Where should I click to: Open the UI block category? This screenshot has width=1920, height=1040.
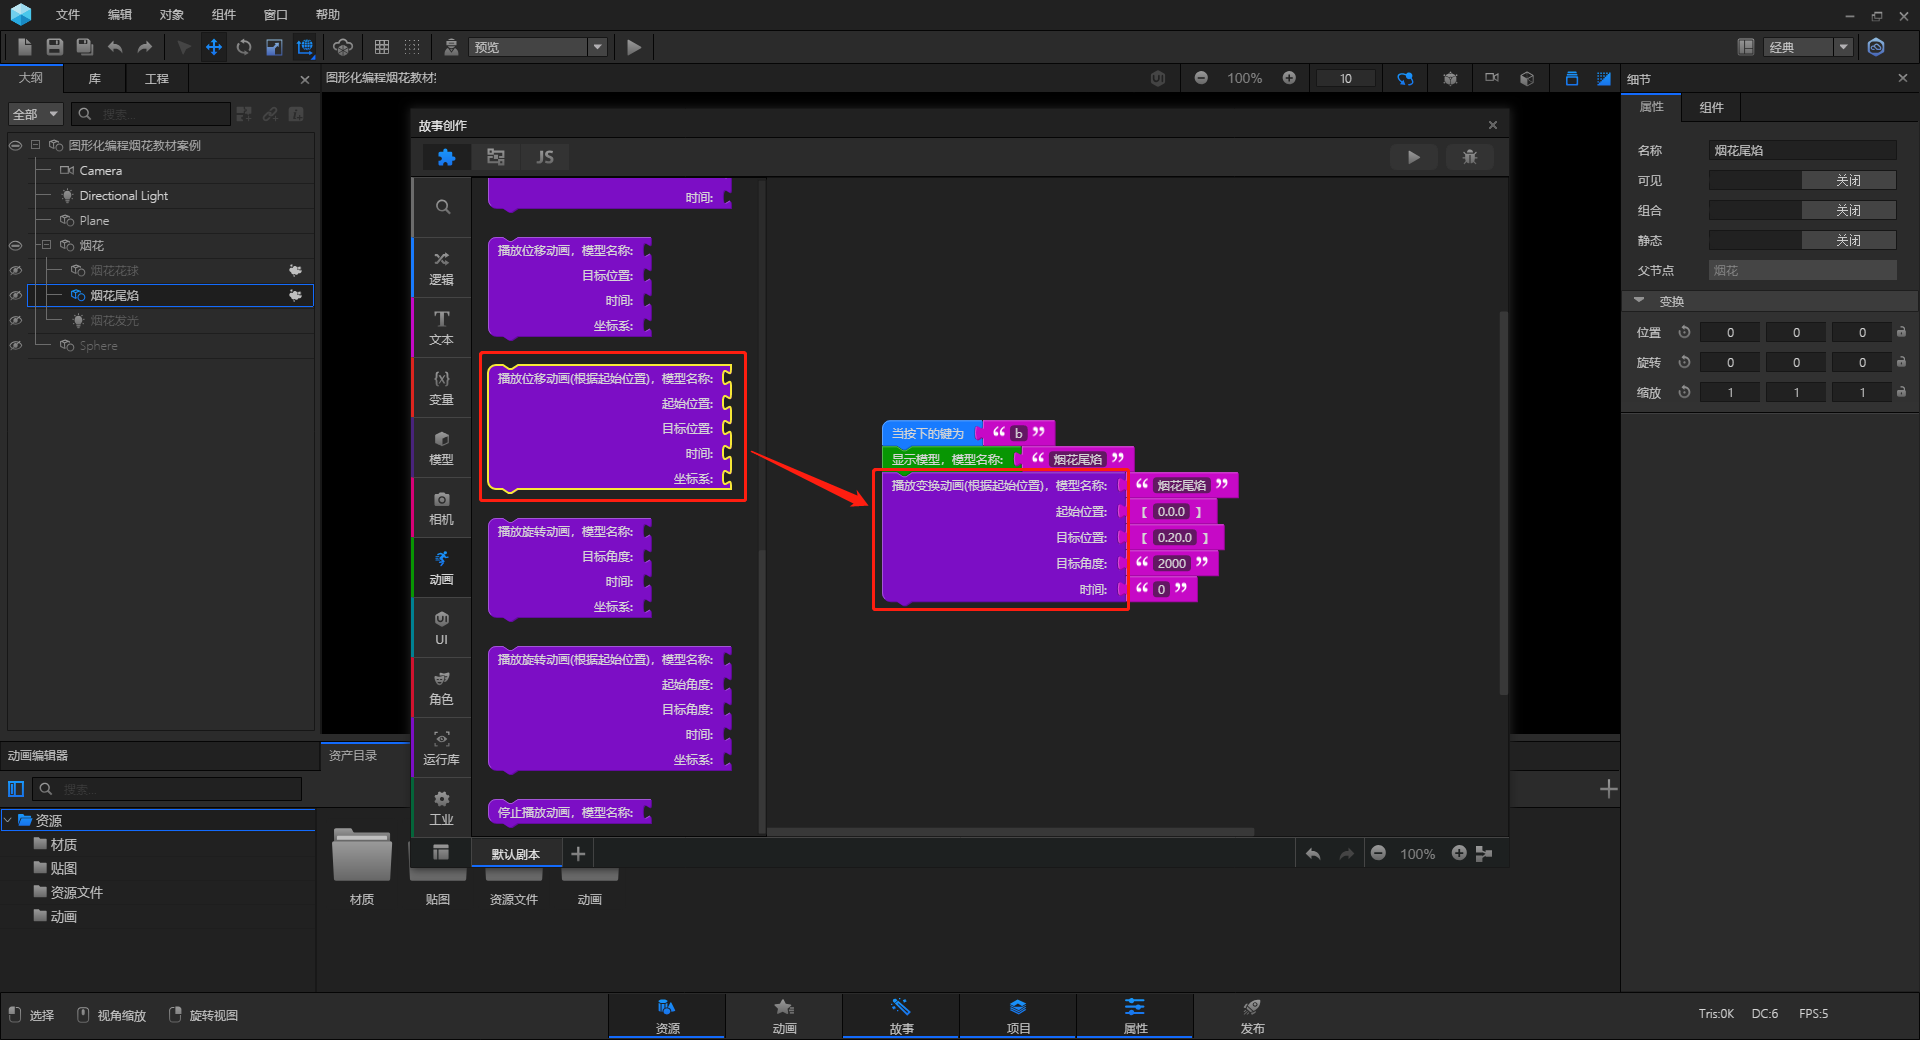point(442,628)
